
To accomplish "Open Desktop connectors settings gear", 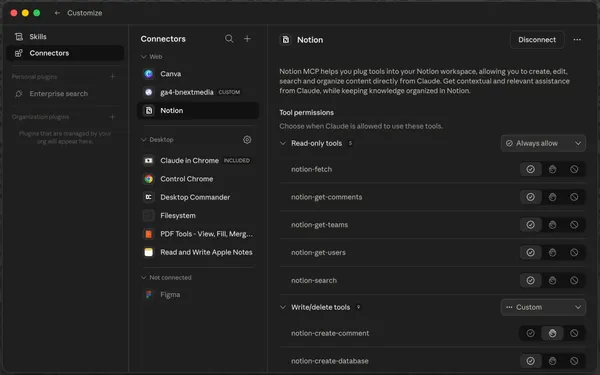I will [247, 140].
